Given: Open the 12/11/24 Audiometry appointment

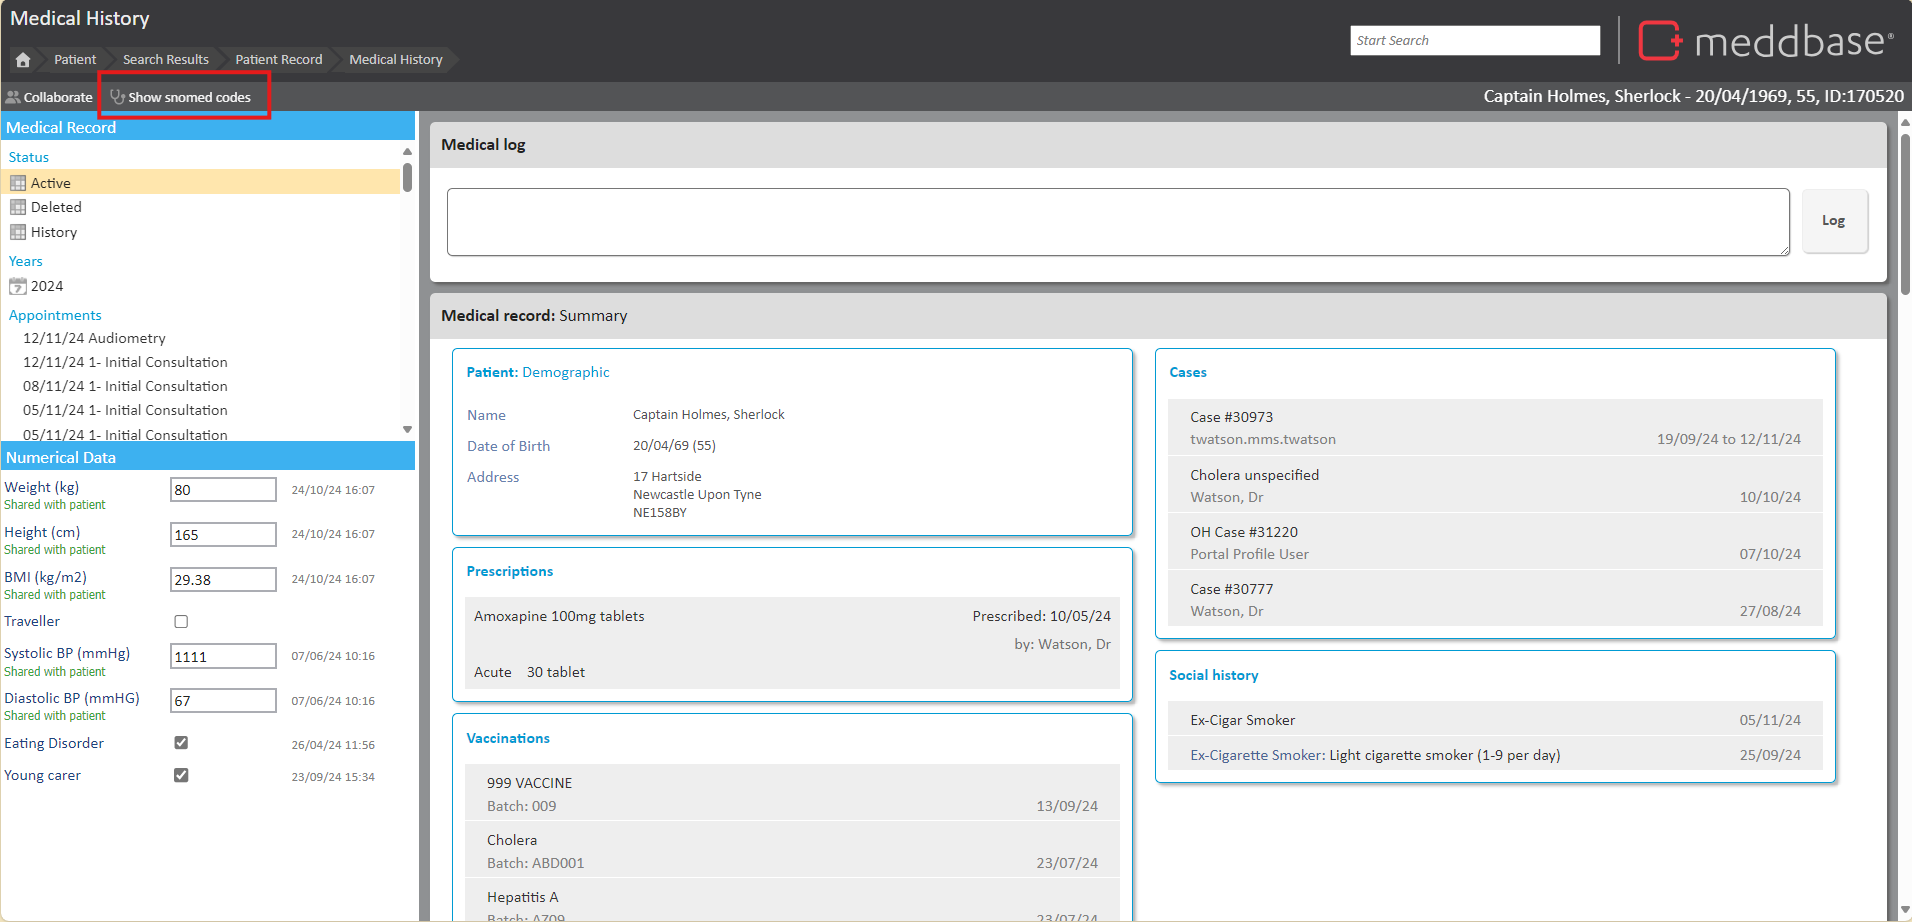Looking at the screenshot, I should click(x=94, y=338).
